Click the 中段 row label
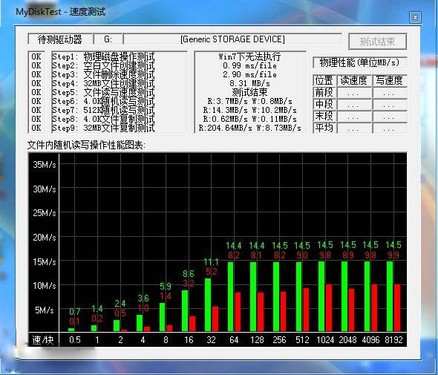Image resolution: width=438 pixels, height=375 pixels. pos(324,104)
